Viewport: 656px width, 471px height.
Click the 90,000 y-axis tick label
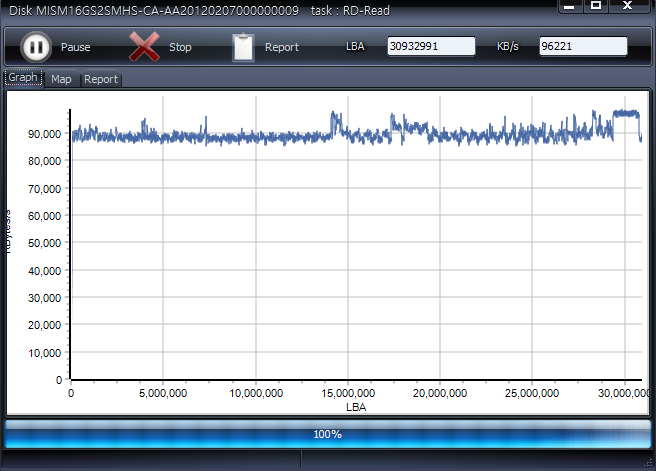pyautogui.click(x=43, y=133)
